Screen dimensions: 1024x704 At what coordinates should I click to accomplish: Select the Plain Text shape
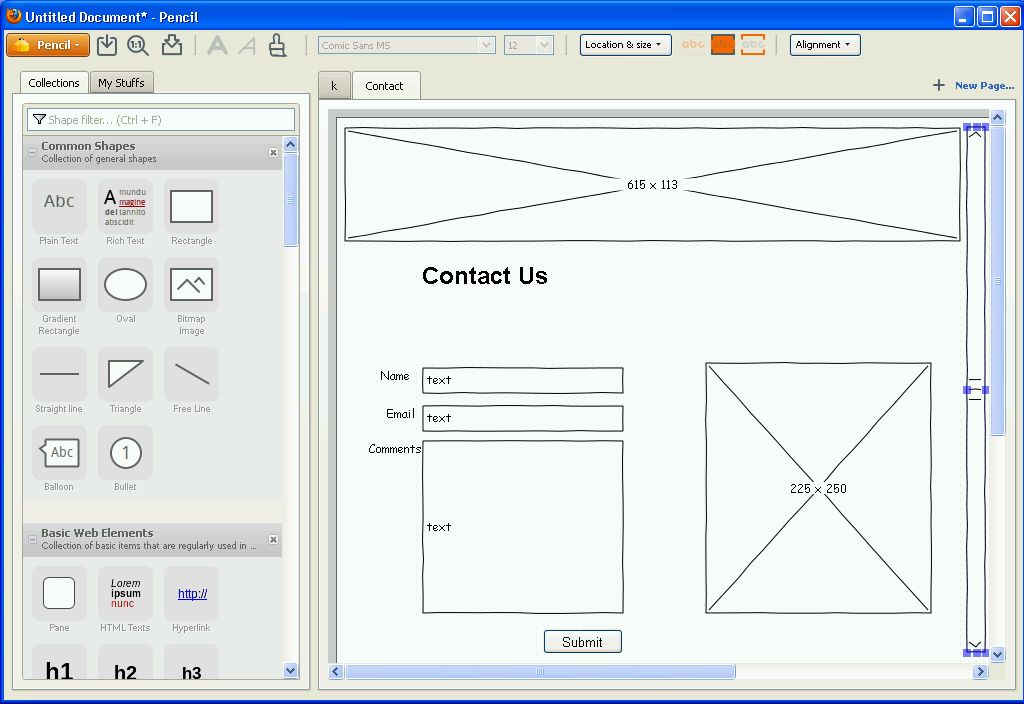point(59,213)
